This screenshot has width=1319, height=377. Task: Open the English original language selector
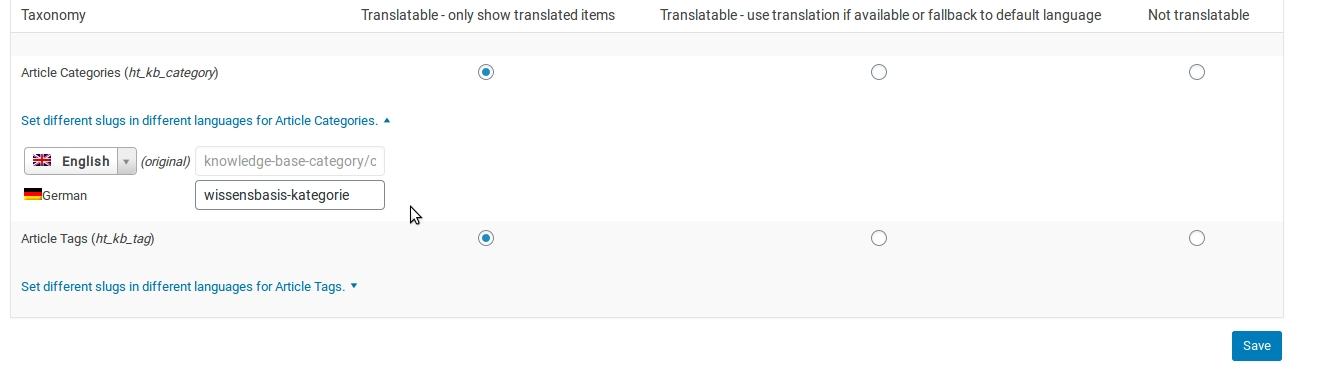click(80, 161)
